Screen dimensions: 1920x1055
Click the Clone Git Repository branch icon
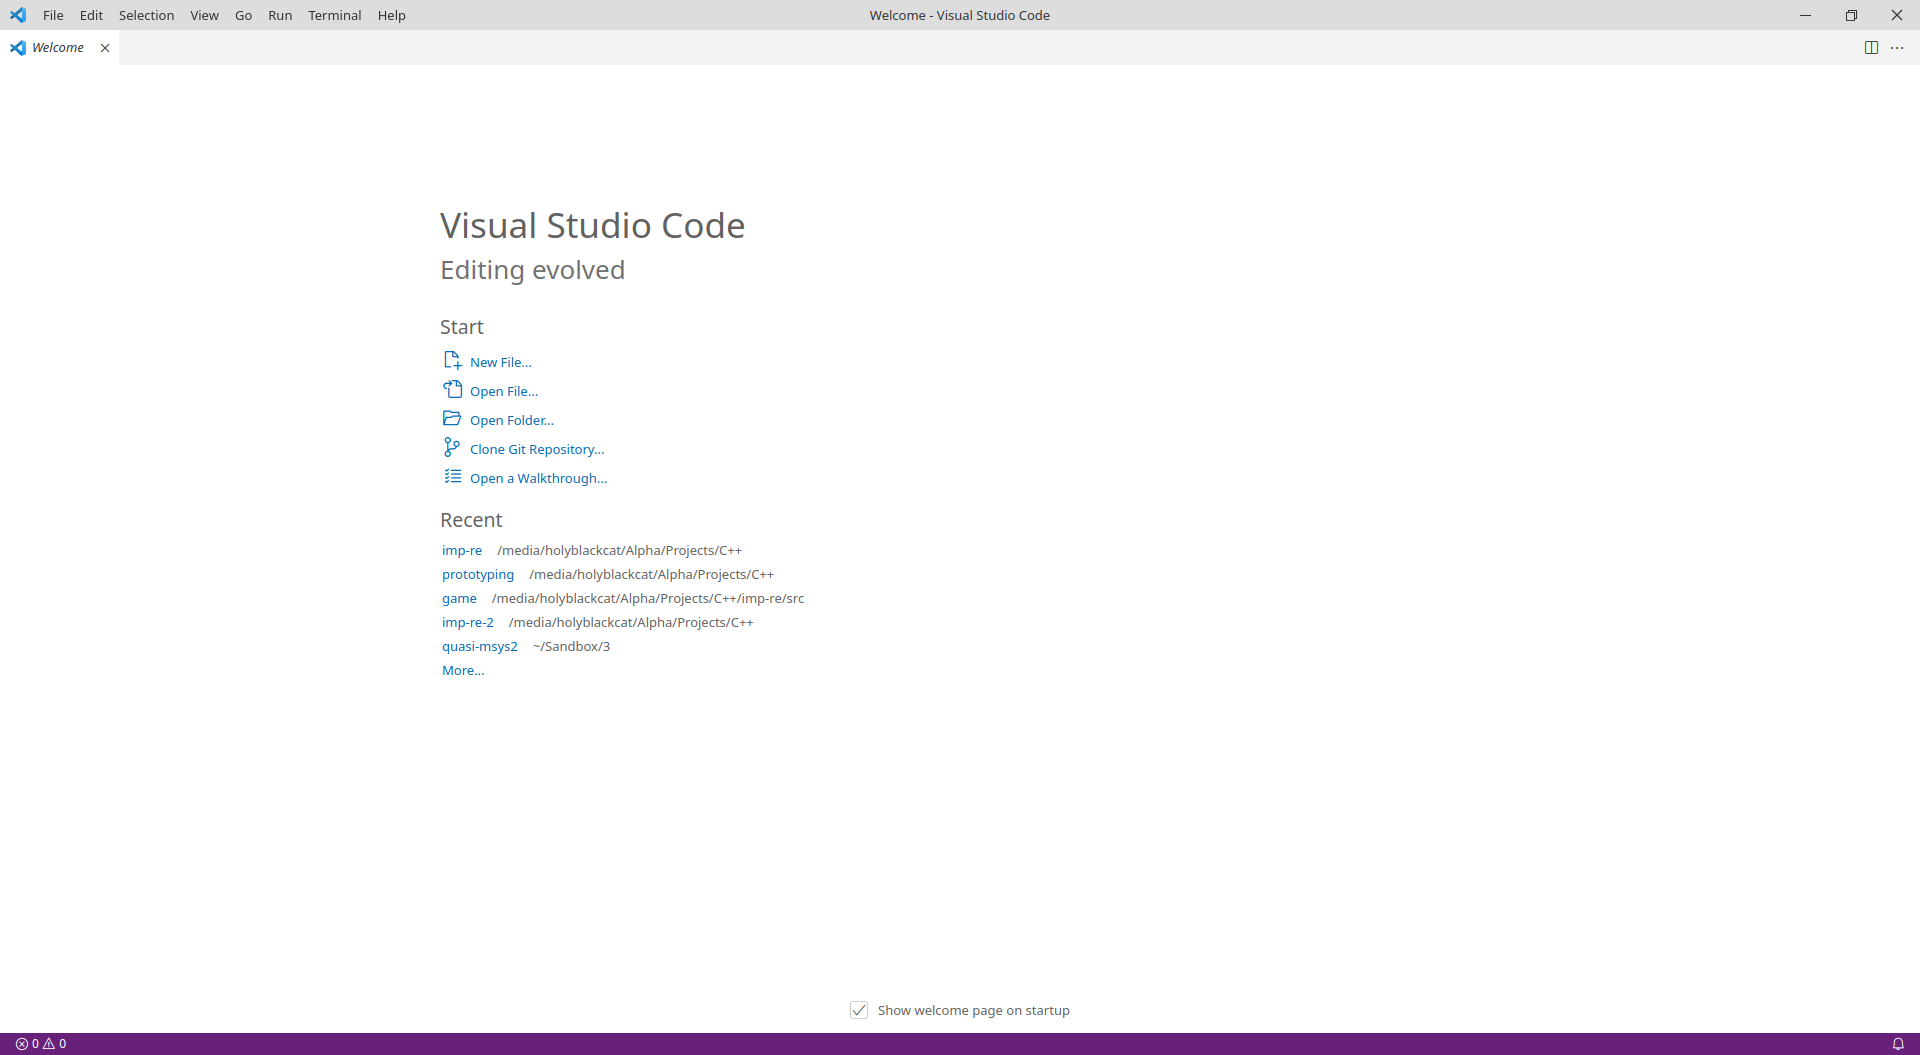coord(452,447)
